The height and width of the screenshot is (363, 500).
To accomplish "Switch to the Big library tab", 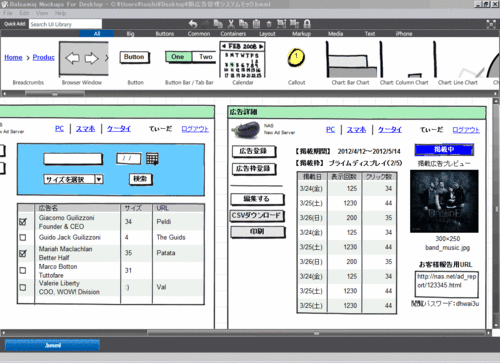I will point(130,34).
